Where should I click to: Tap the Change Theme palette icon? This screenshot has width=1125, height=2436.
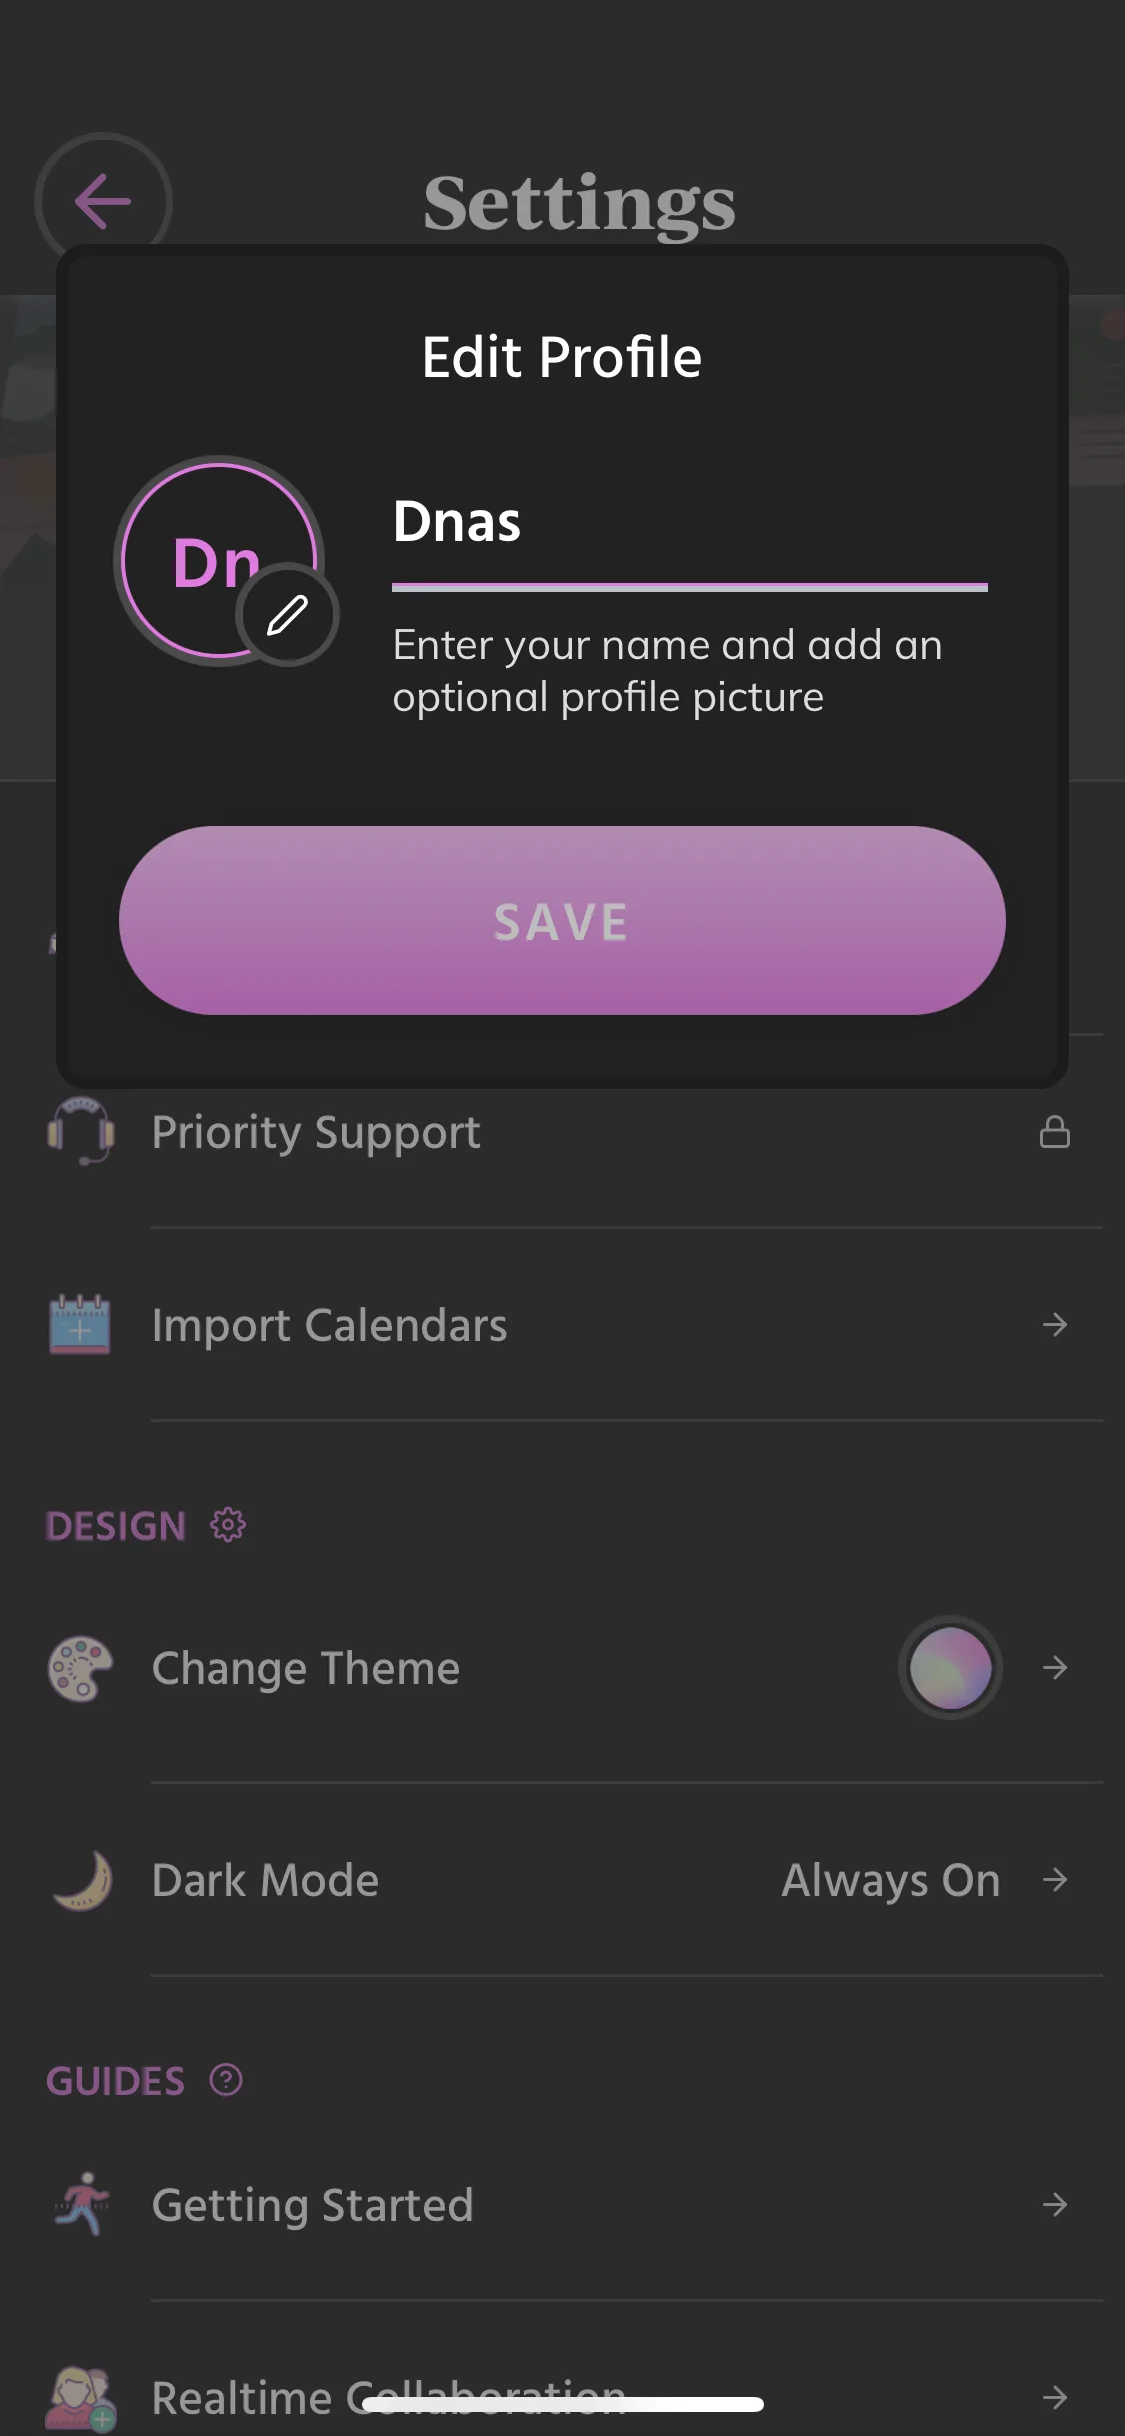[x=80, y=1668]
